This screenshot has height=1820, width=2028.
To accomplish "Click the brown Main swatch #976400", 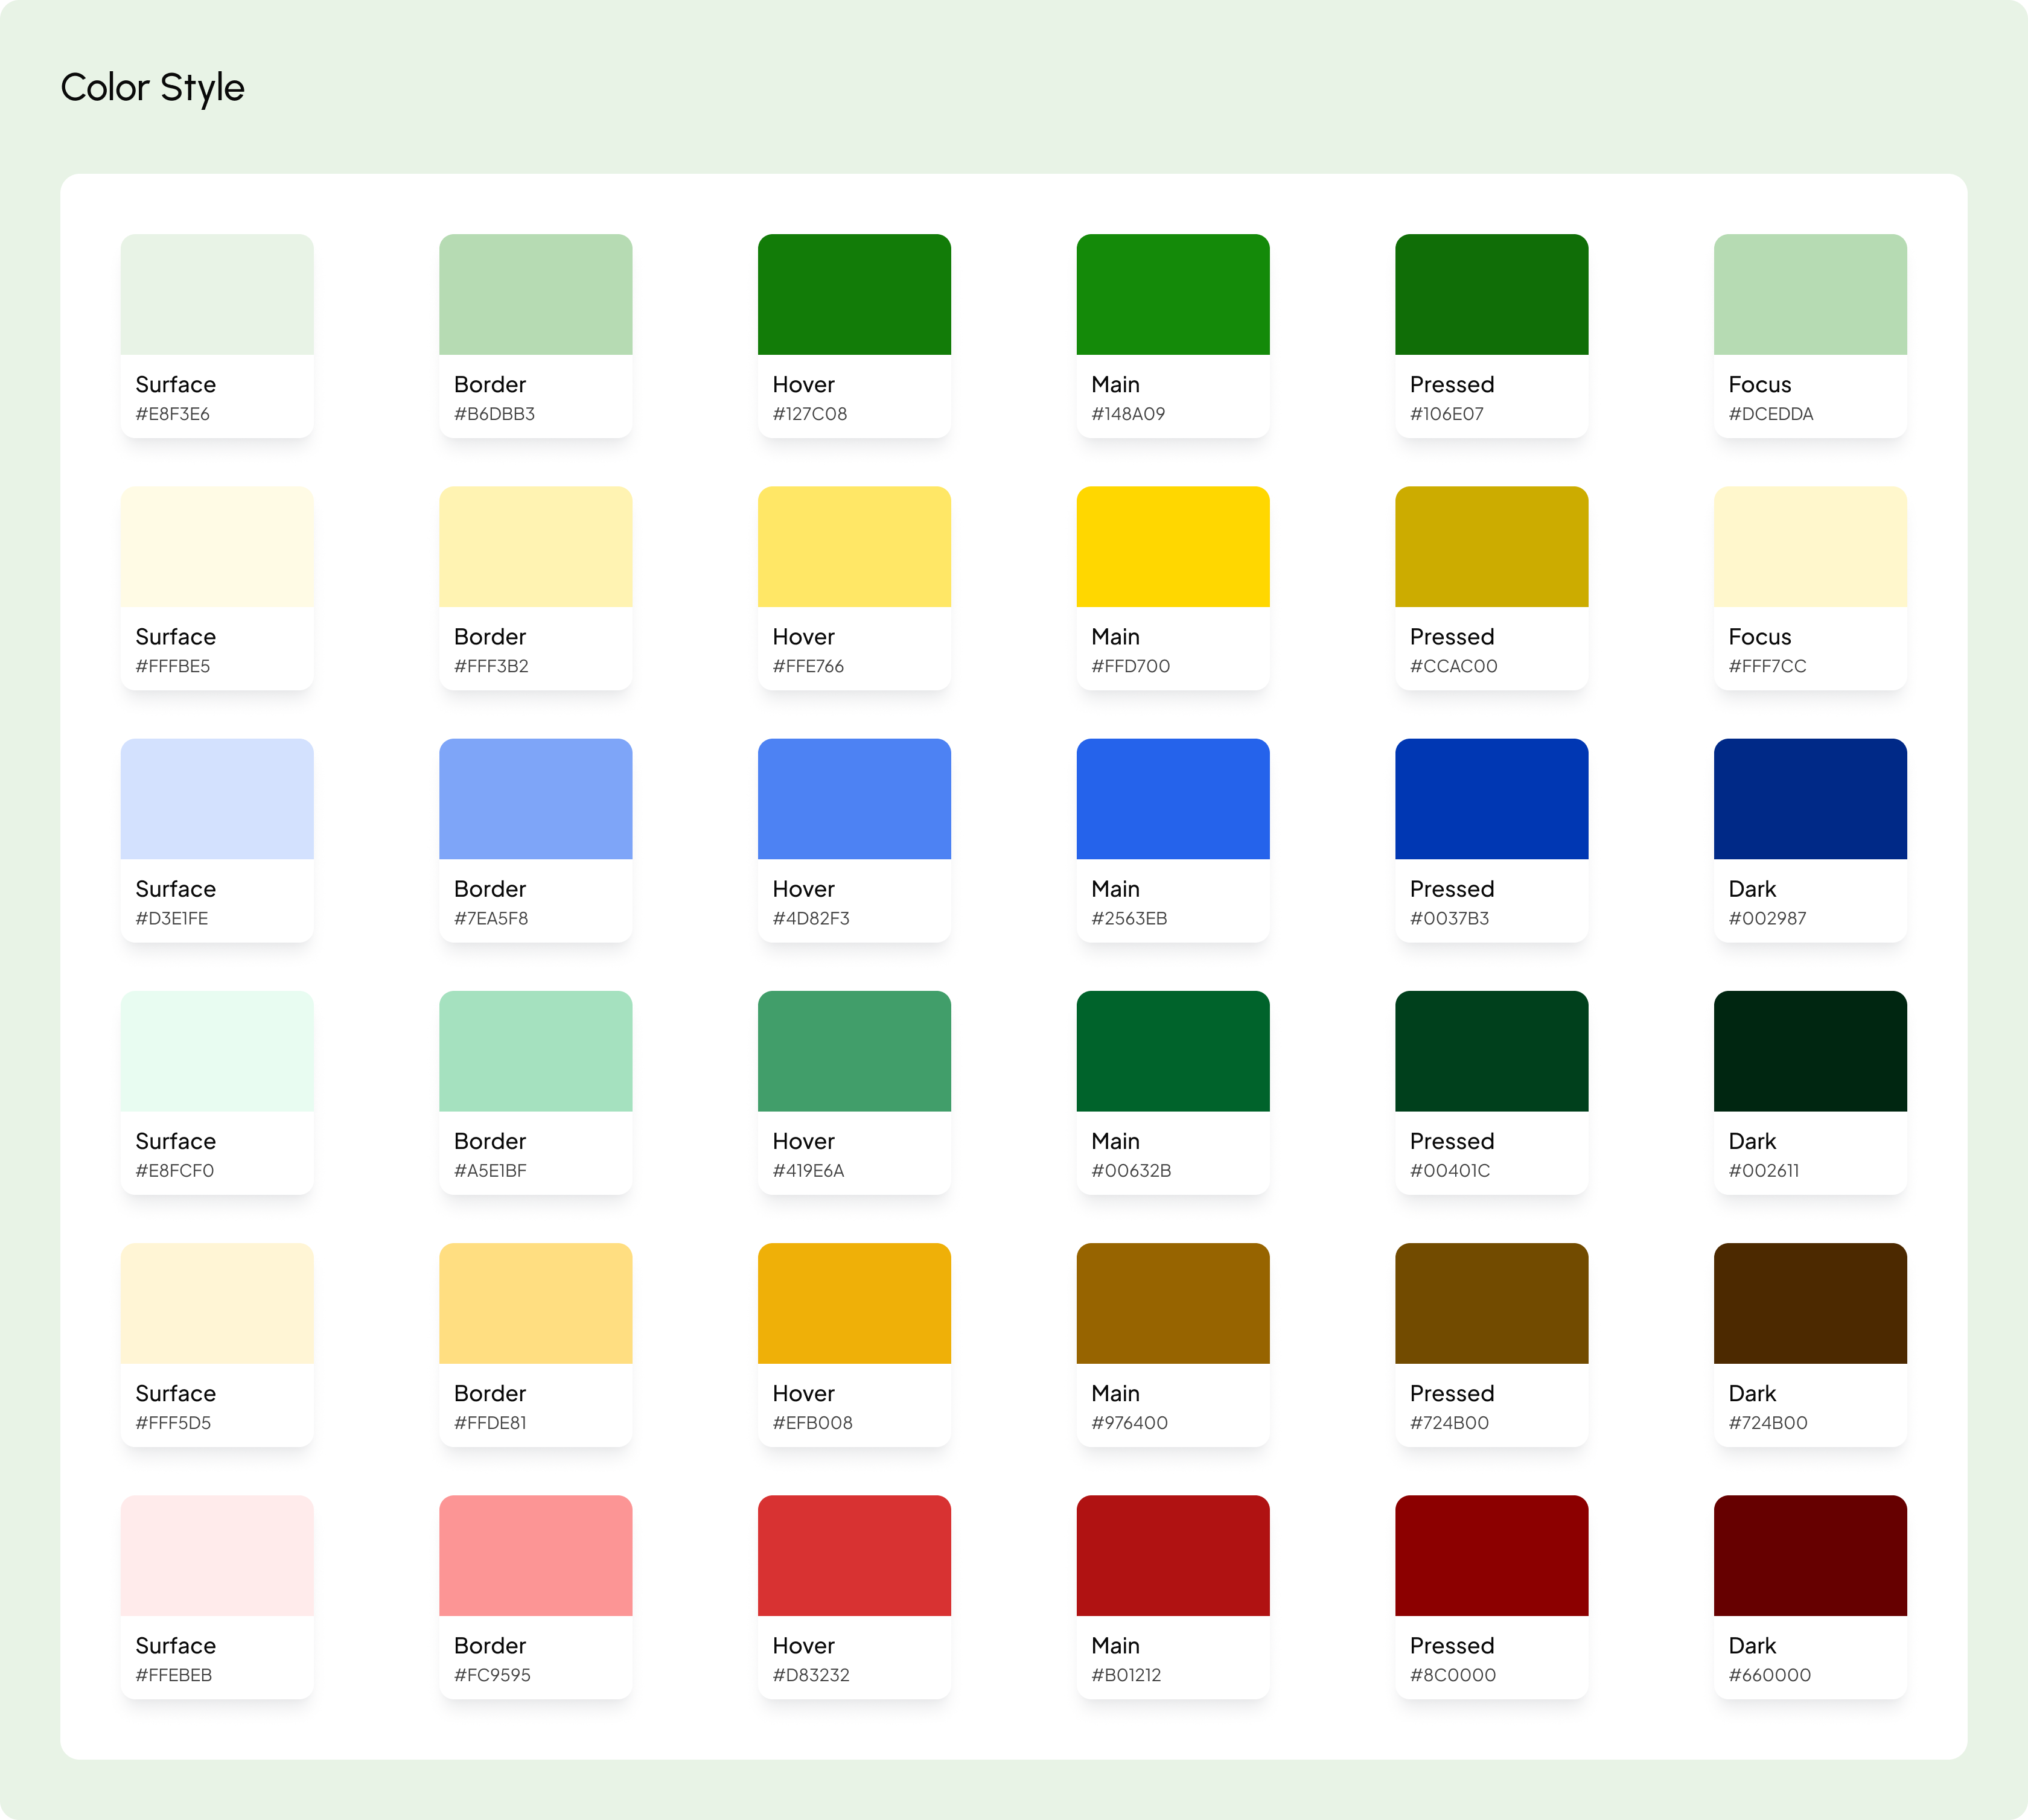I will [1172, 1303].
